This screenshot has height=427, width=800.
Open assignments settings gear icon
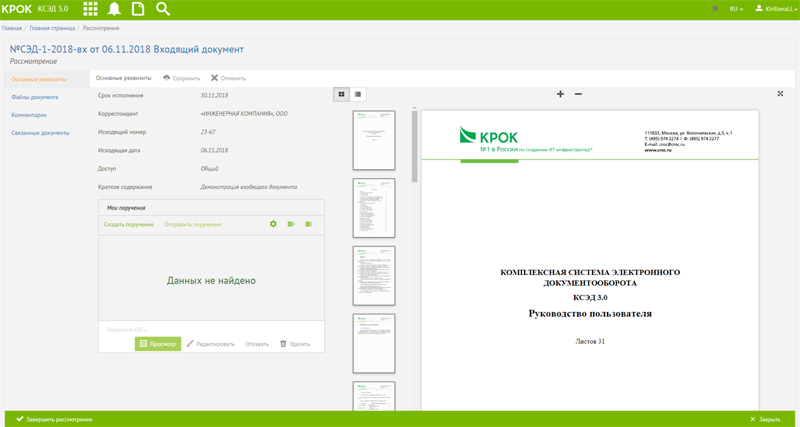(273, 224)
